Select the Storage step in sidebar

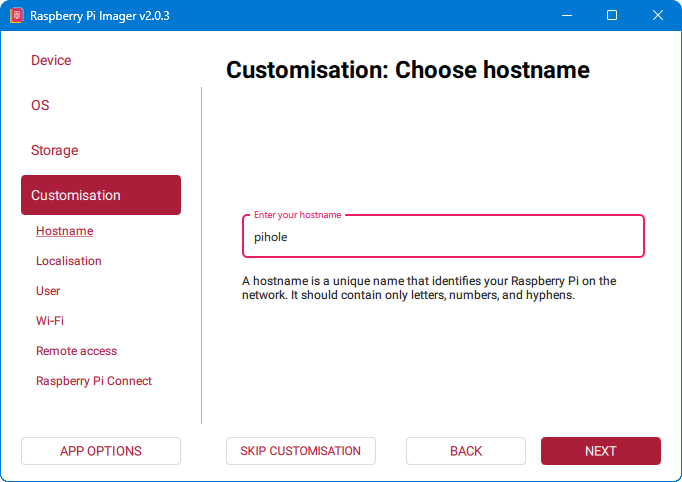(54, 150)
